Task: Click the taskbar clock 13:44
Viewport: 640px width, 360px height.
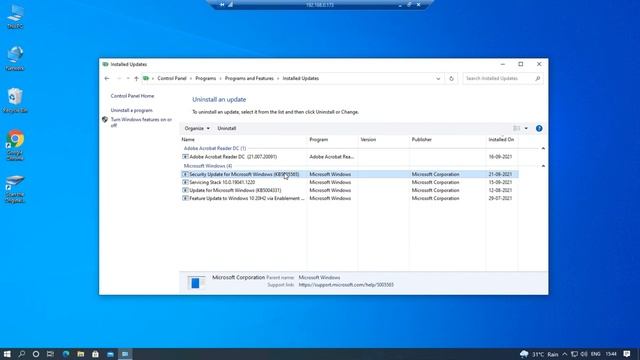Action: 611,354
